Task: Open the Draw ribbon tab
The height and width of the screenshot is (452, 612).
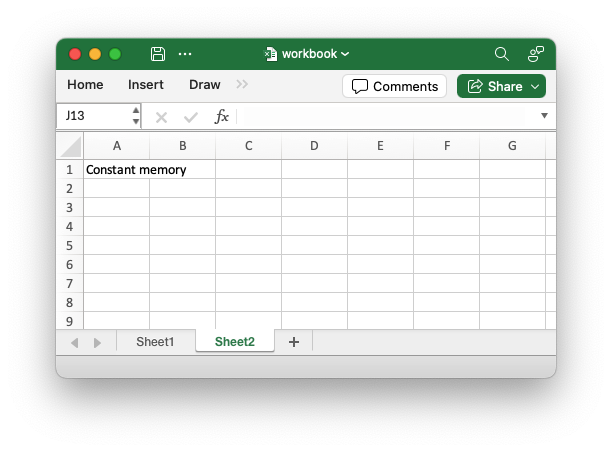Action: pyautogui.click(x=205, y=85)
